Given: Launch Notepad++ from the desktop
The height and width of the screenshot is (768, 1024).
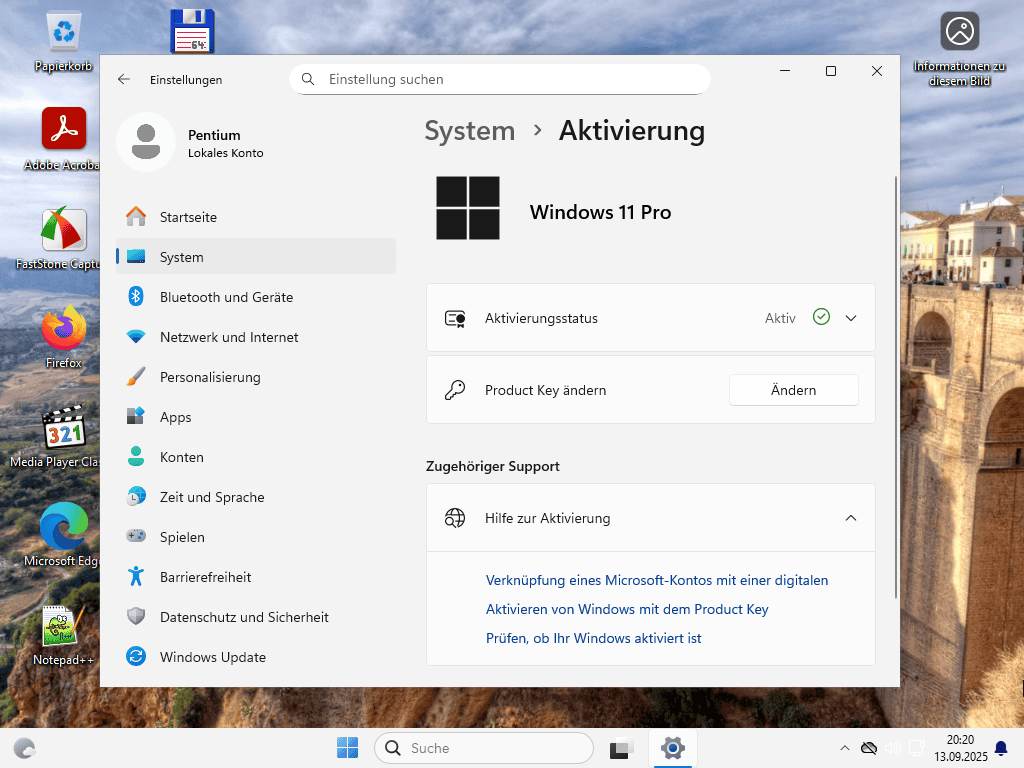Looking at the screenshot, I should [x=63, y=635].
